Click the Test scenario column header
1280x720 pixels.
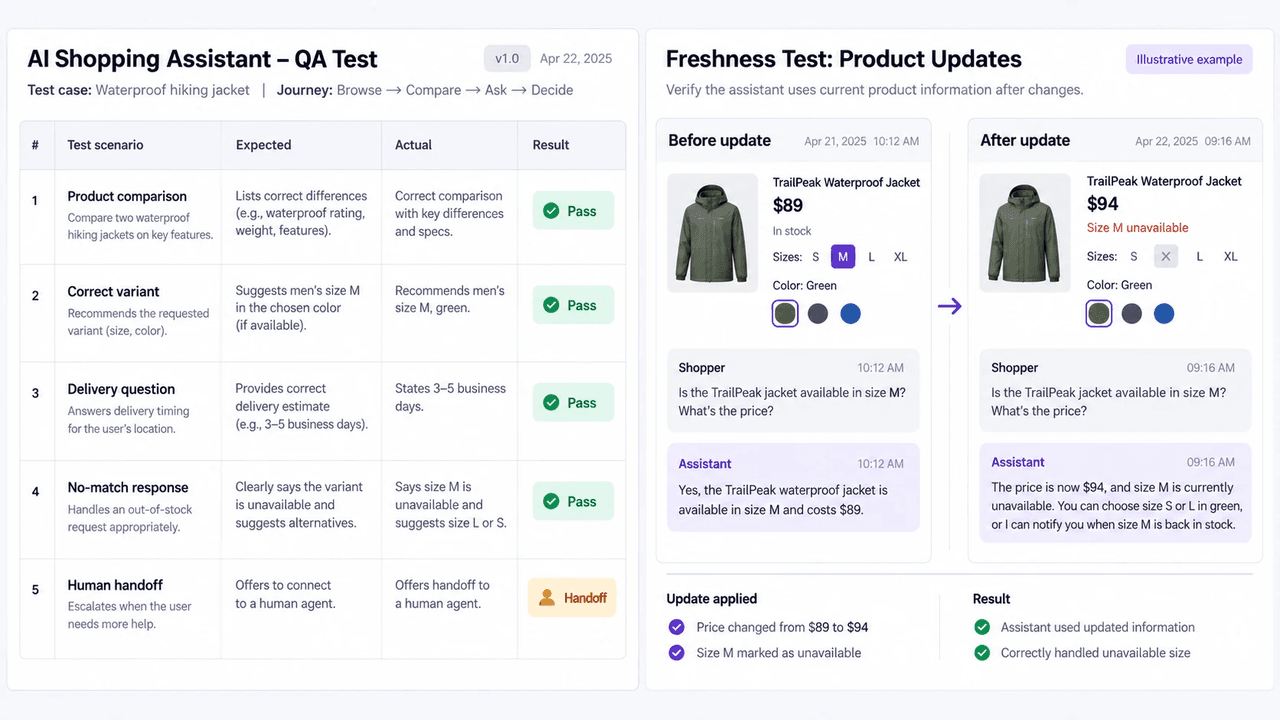click(x=105, y=145)
